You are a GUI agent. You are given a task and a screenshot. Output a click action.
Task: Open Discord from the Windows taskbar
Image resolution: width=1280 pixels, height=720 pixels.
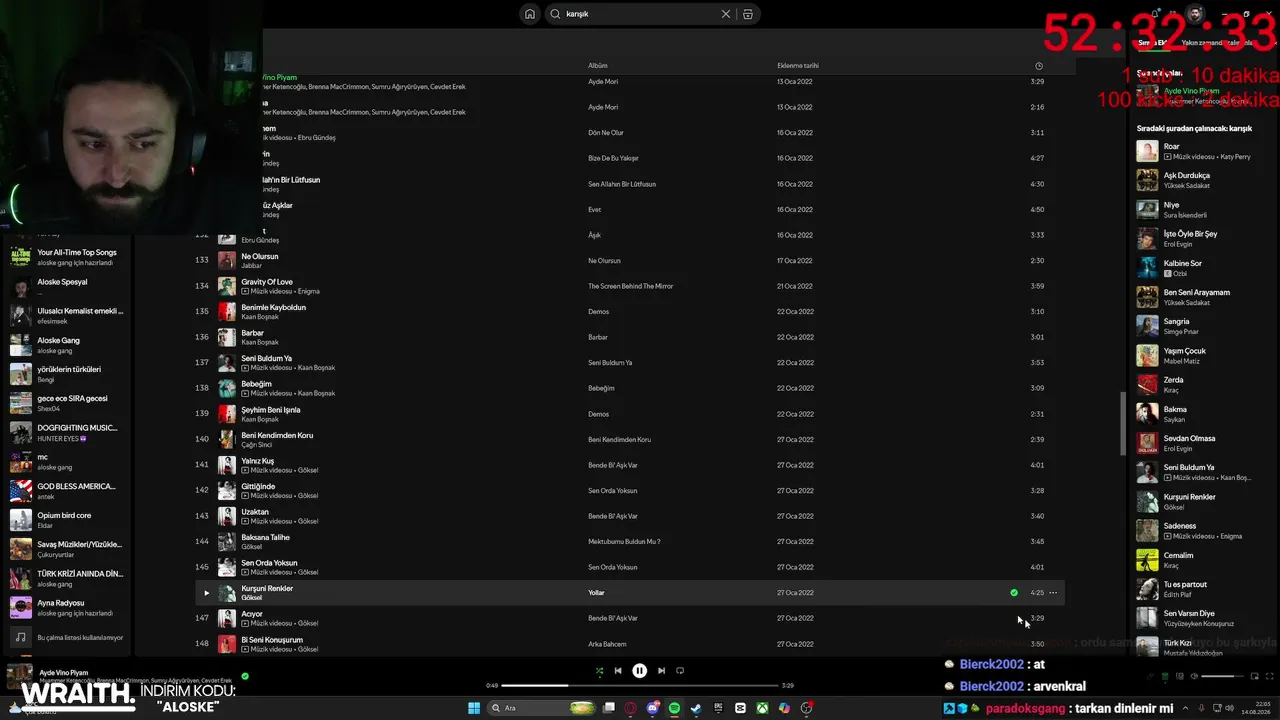click(x=652, y=708)
